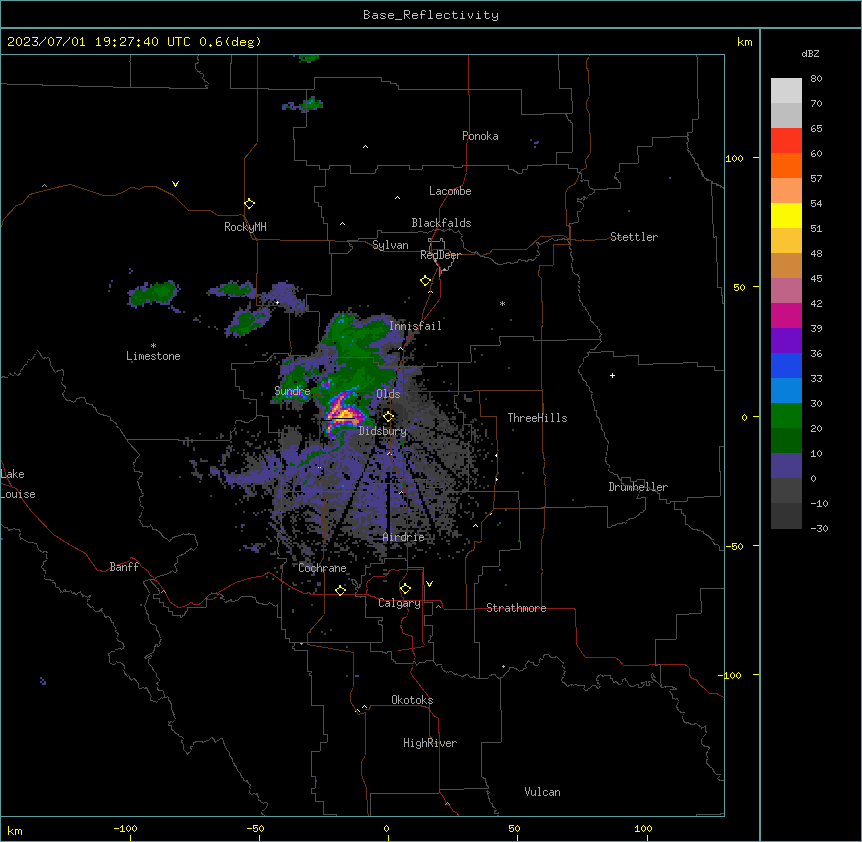The image size is (862, 842).
Task: Click the 0 tick on the bottom axis
Action: click(386, 828)
